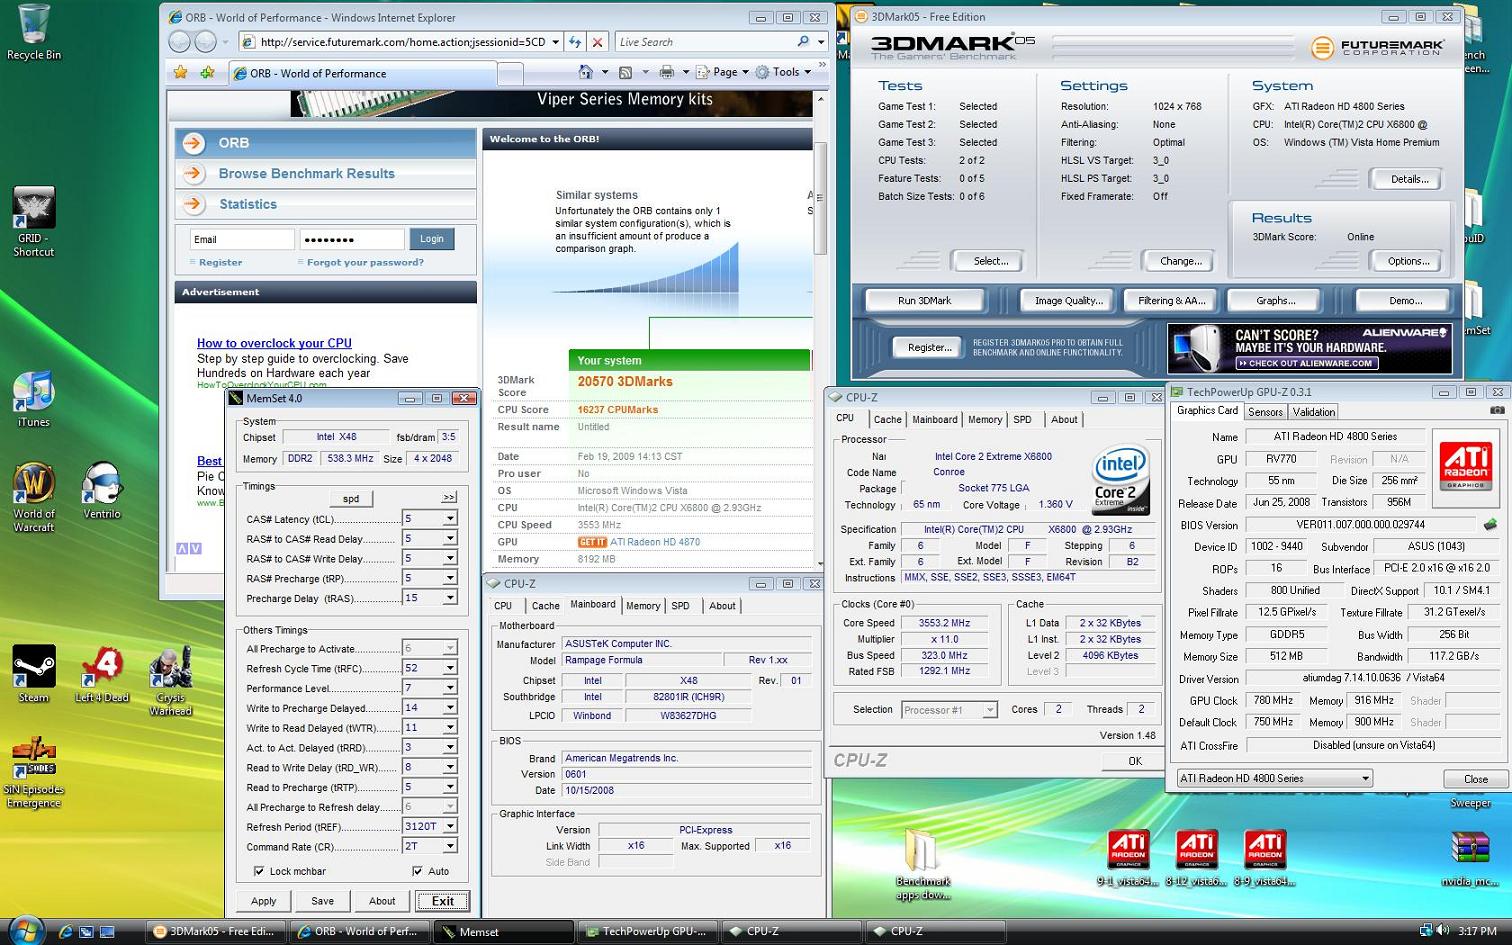This screenshot has width=1512, height=945.
Task: Toggle the Lock mchbar checkbox in MemSet
Action: coord(259,871)
